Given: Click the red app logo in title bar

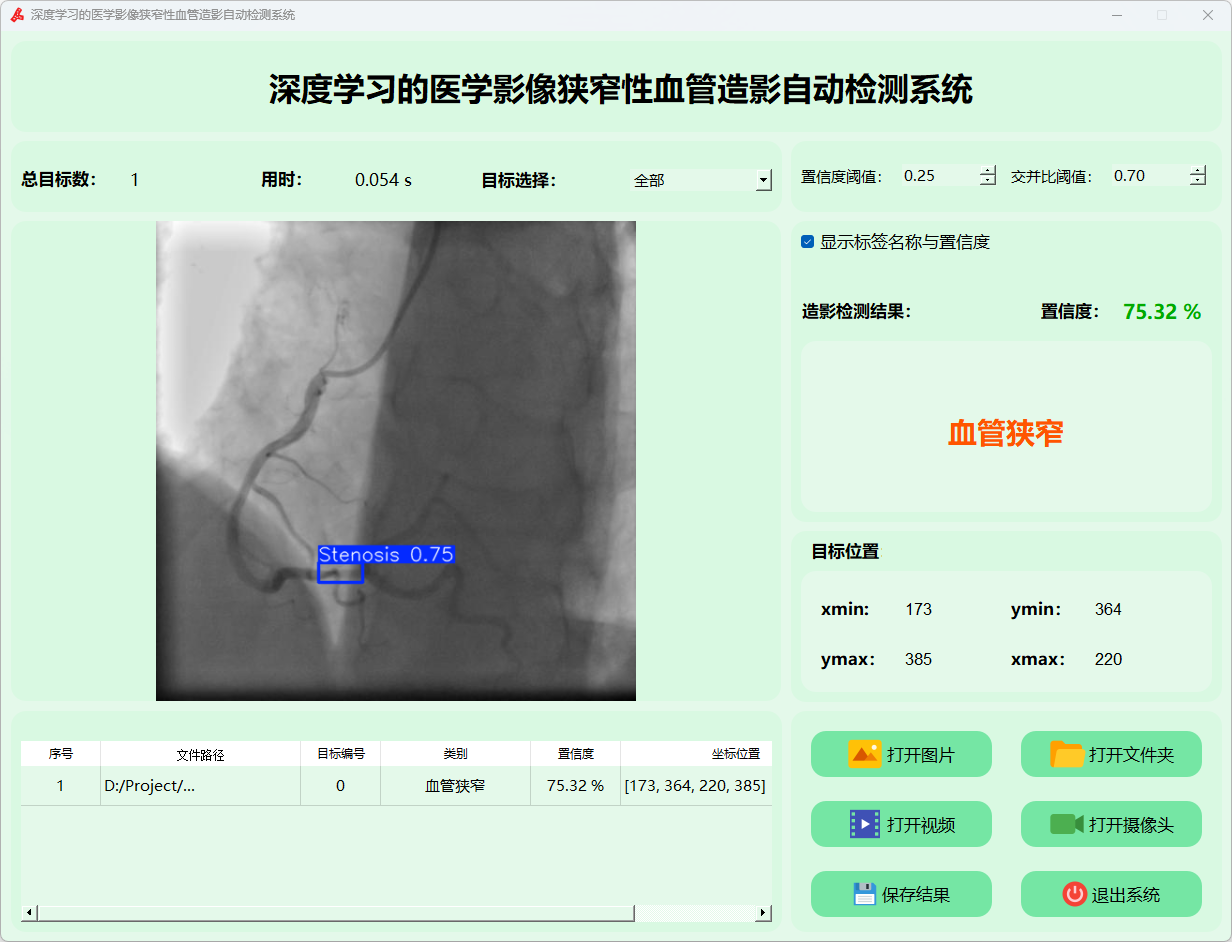Looking at the screenshot, I should pos(17,15).
